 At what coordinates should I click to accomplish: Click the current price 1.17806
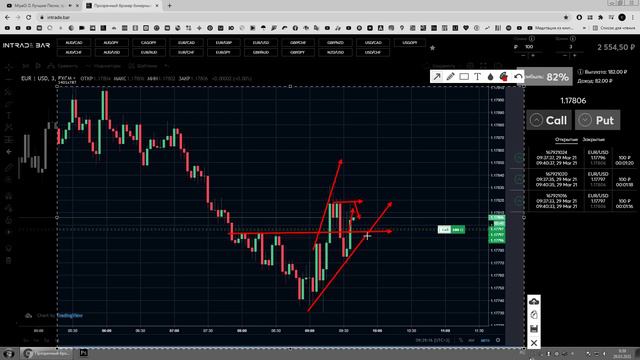(x=573, y=100)
